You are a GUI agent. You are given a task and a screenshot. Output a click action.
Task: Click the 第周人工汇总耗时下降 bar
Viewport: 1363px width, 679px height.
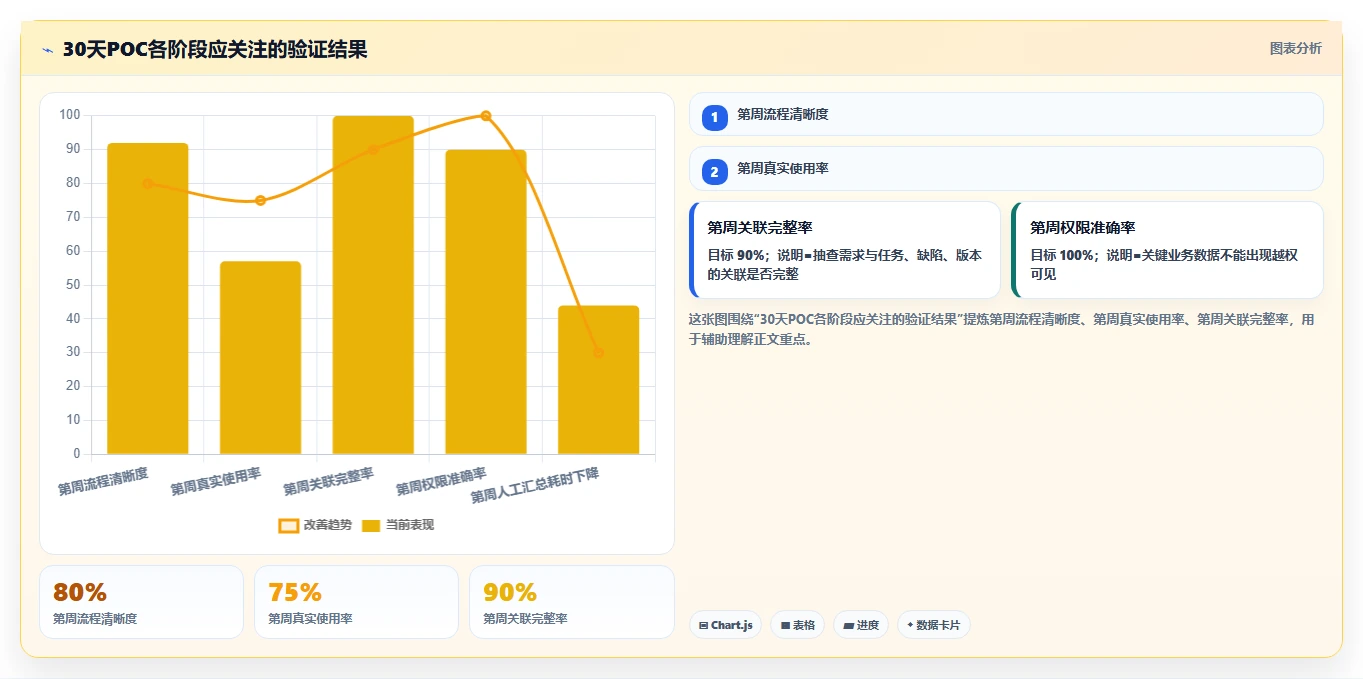pos(598,380)
